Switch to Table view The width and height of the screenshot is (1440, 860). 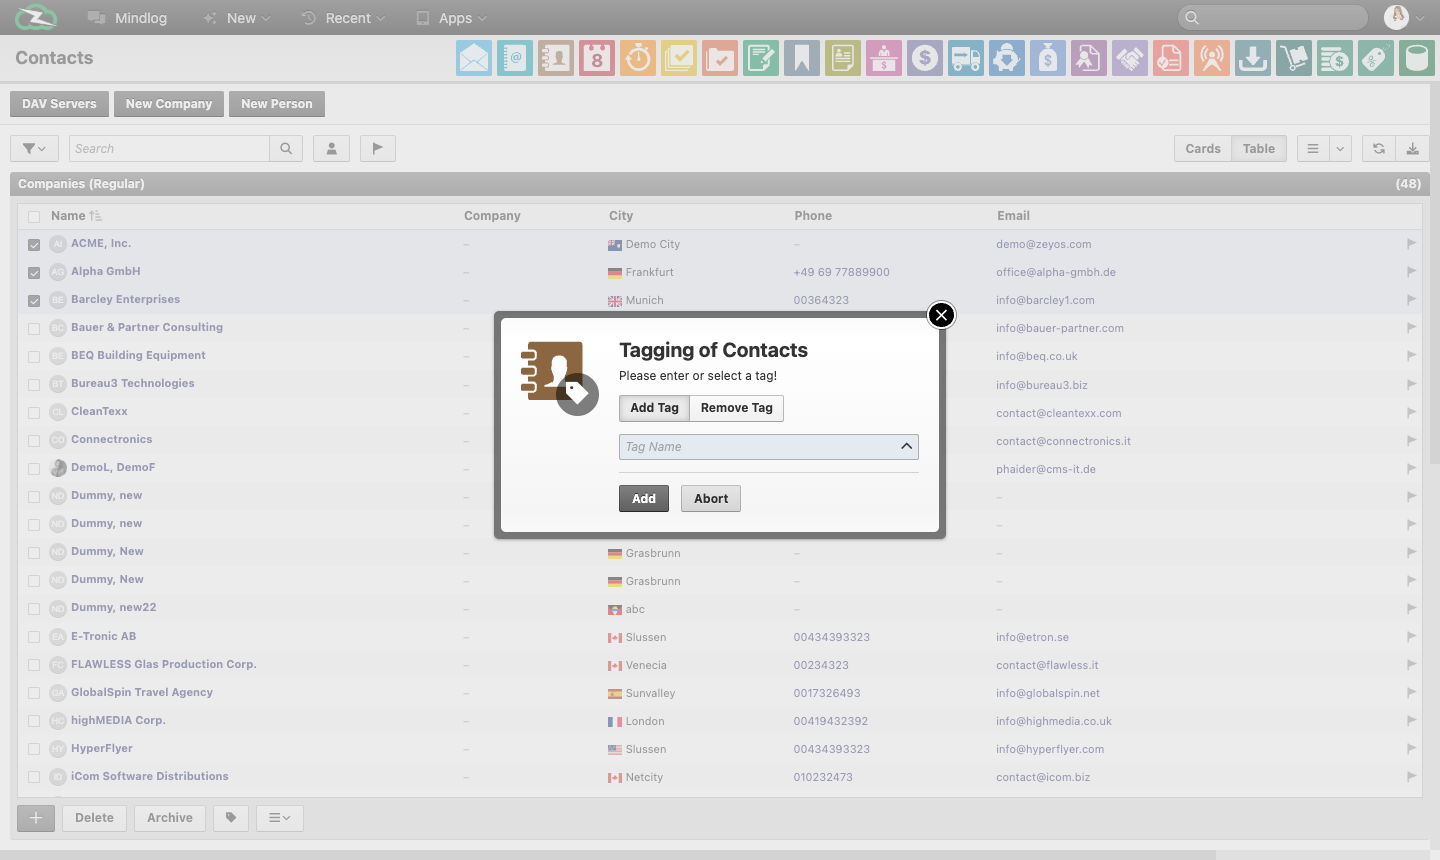tap(1259, 148)
